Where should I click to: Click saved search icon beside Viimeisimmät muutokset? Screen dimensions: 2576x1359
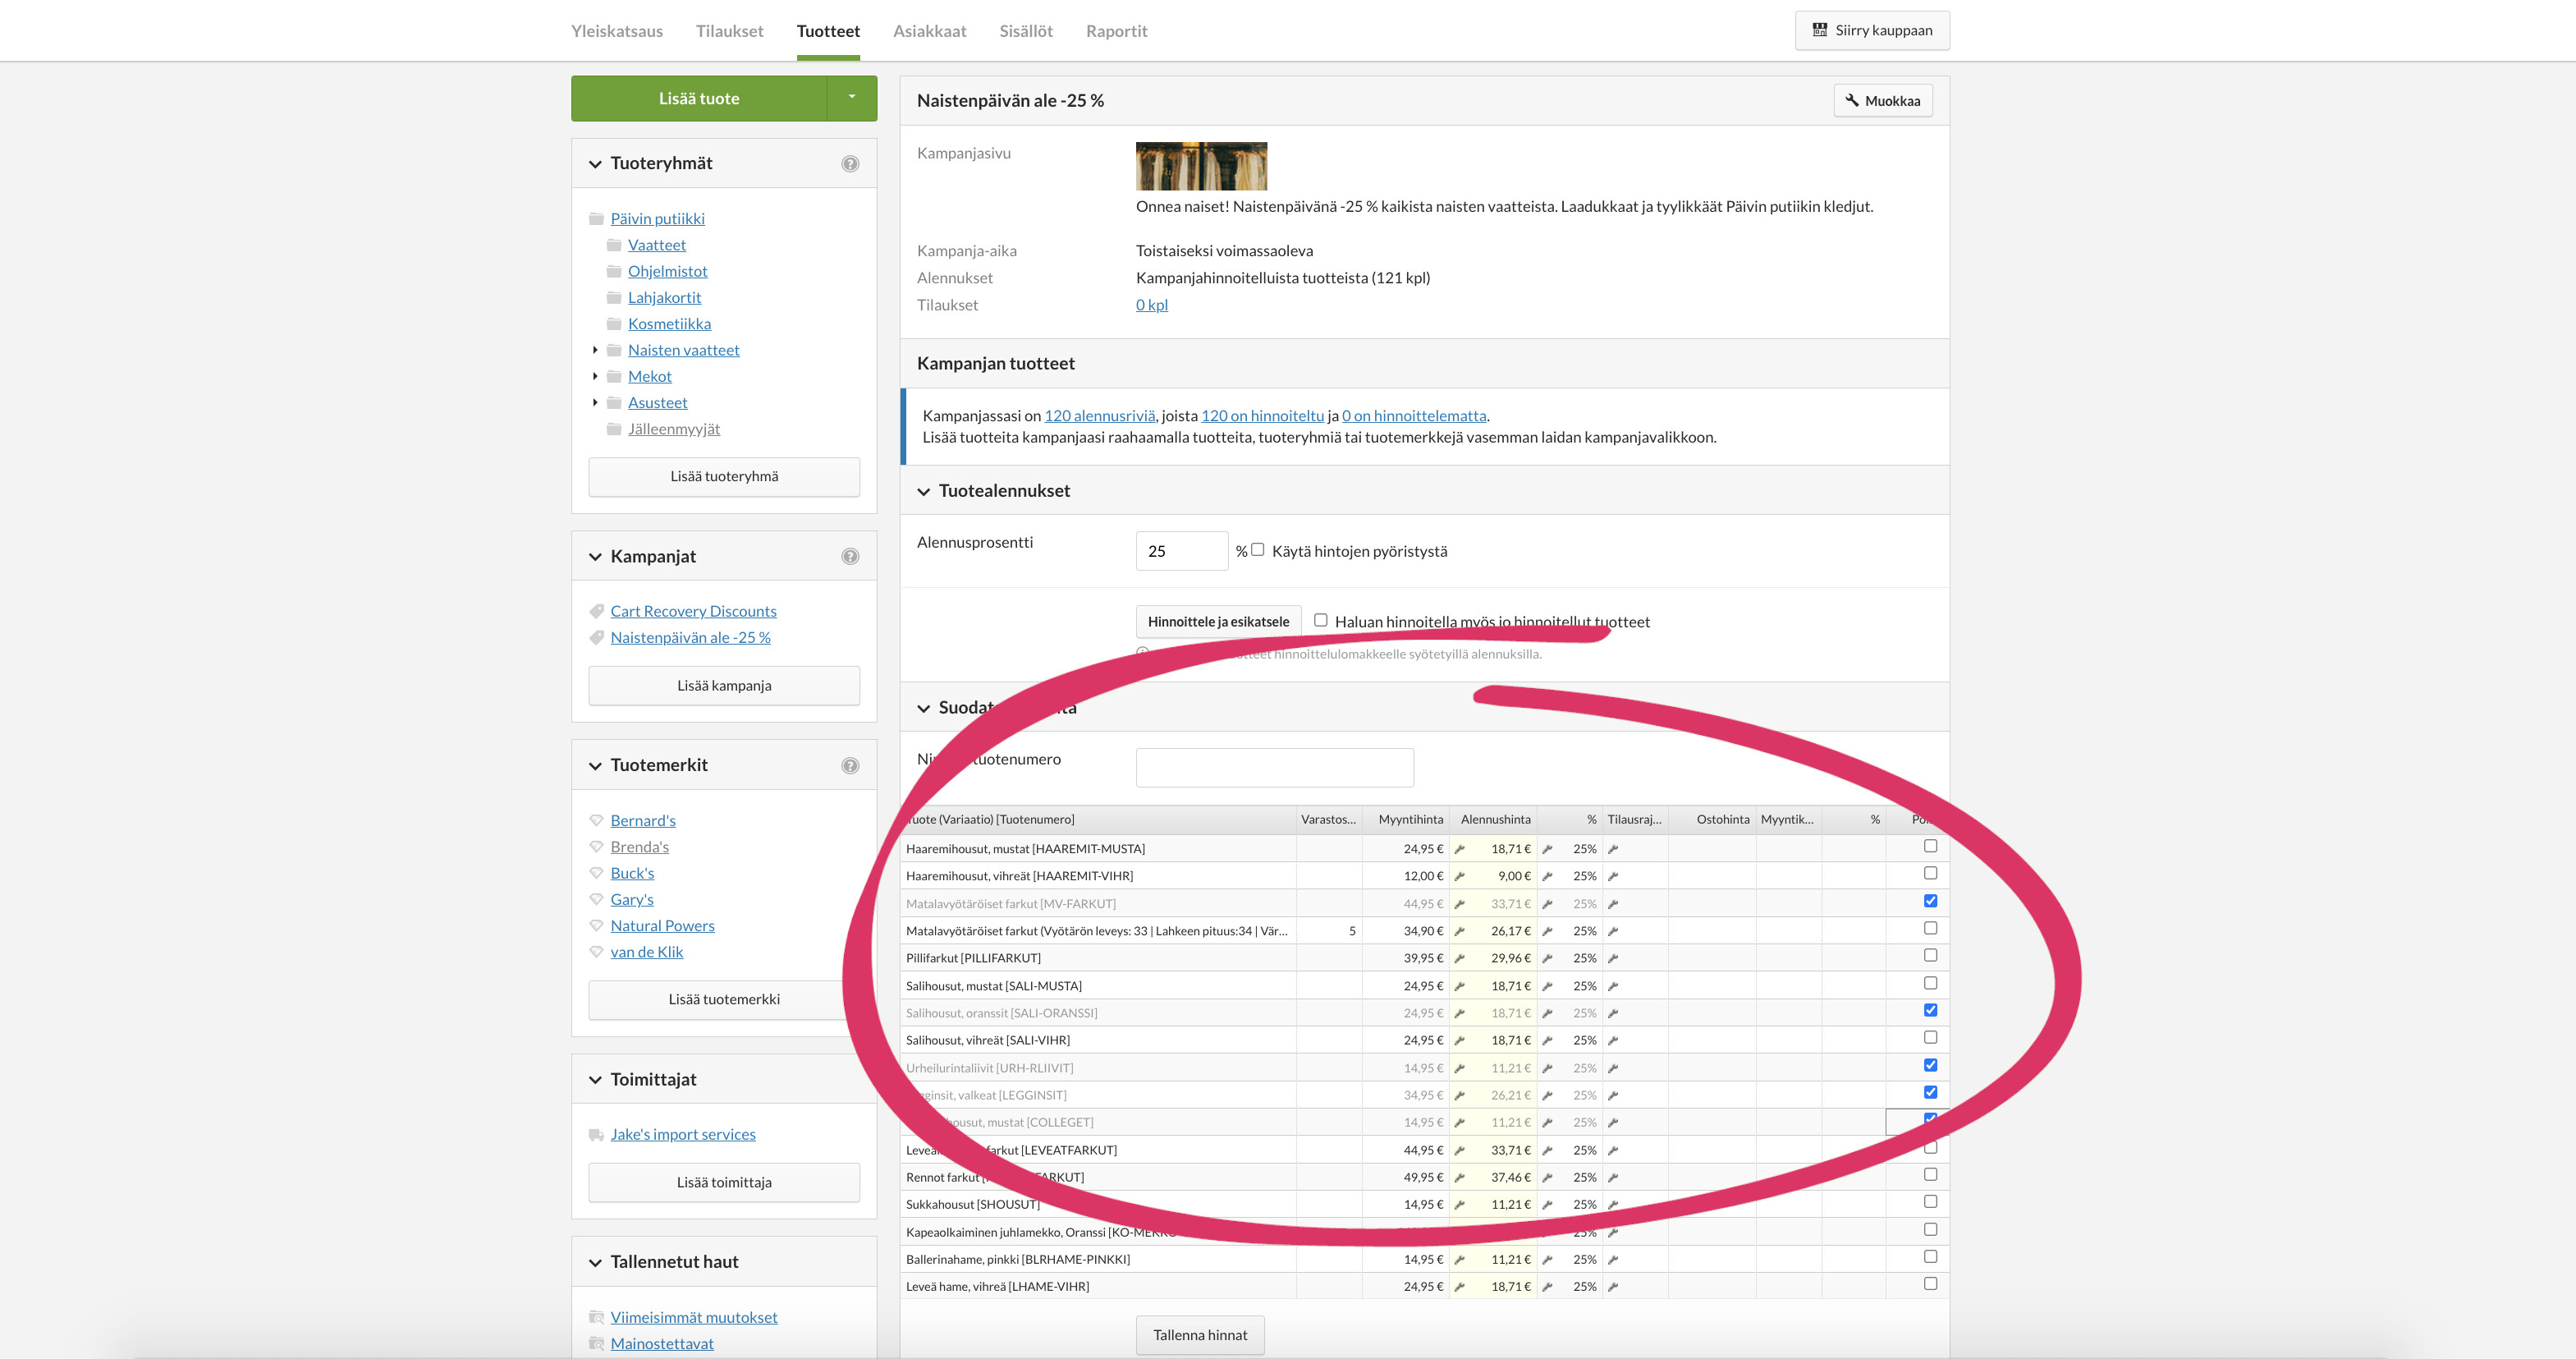coord(597,1317)
